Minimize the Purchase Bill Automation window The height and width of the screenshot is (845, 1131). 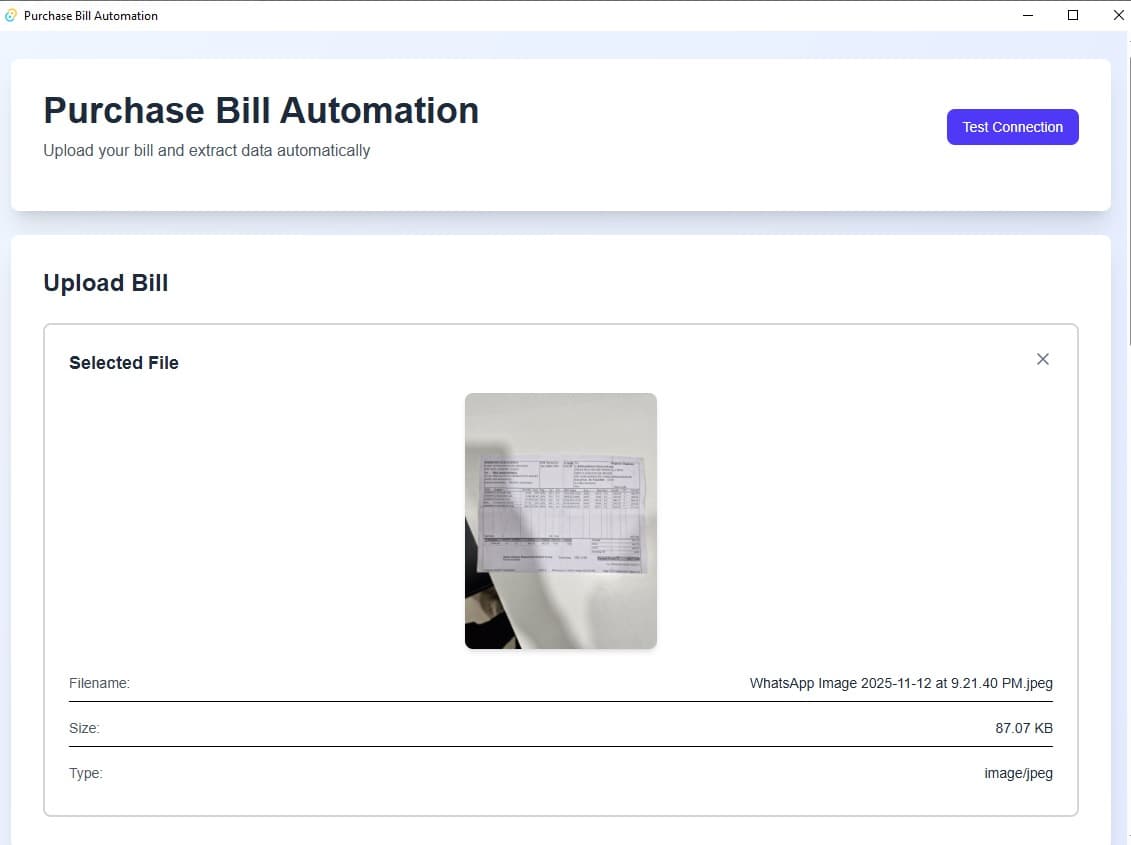pyautogui.click(x=1027, y=15)
